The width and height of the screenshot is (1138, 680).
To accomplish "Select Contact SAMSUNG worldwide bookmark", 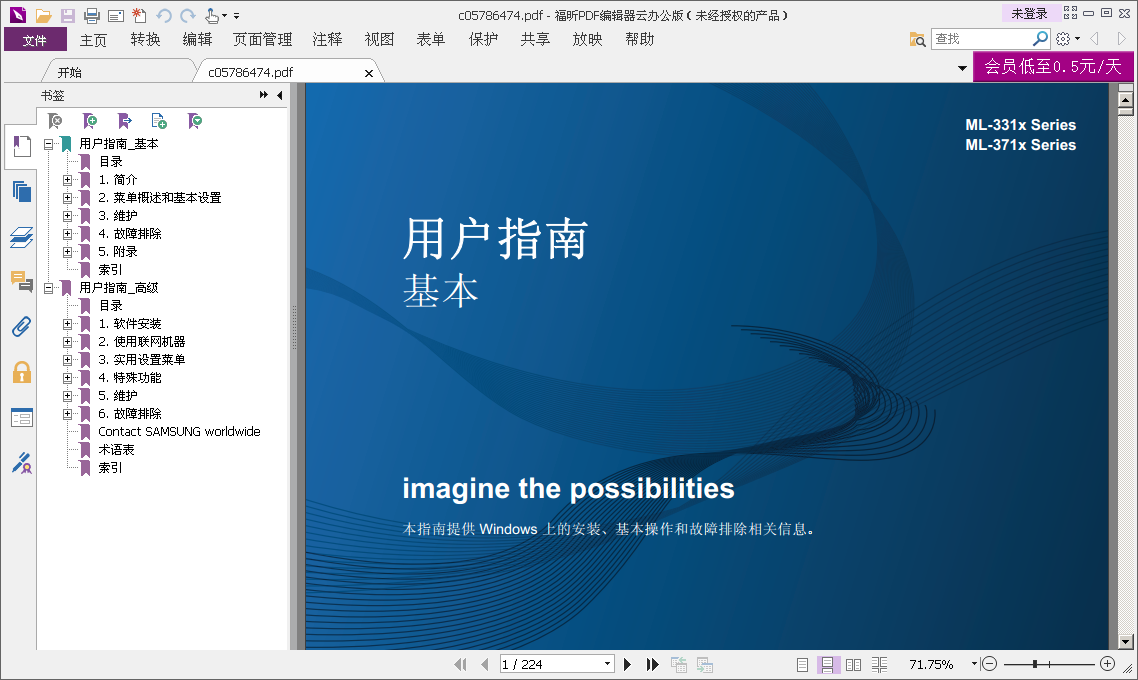I will pos(179,432).
